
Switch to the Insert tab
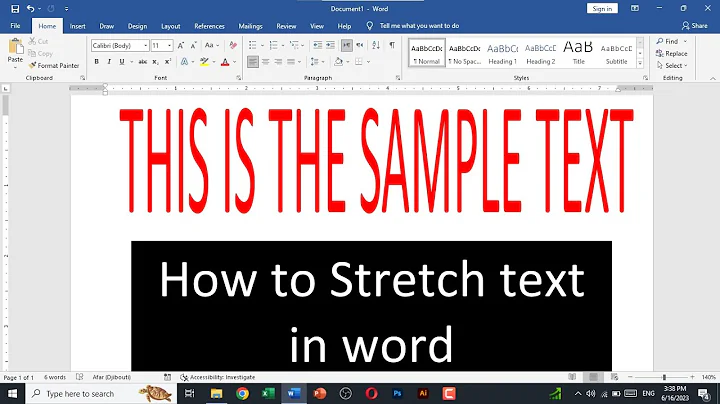78,26
